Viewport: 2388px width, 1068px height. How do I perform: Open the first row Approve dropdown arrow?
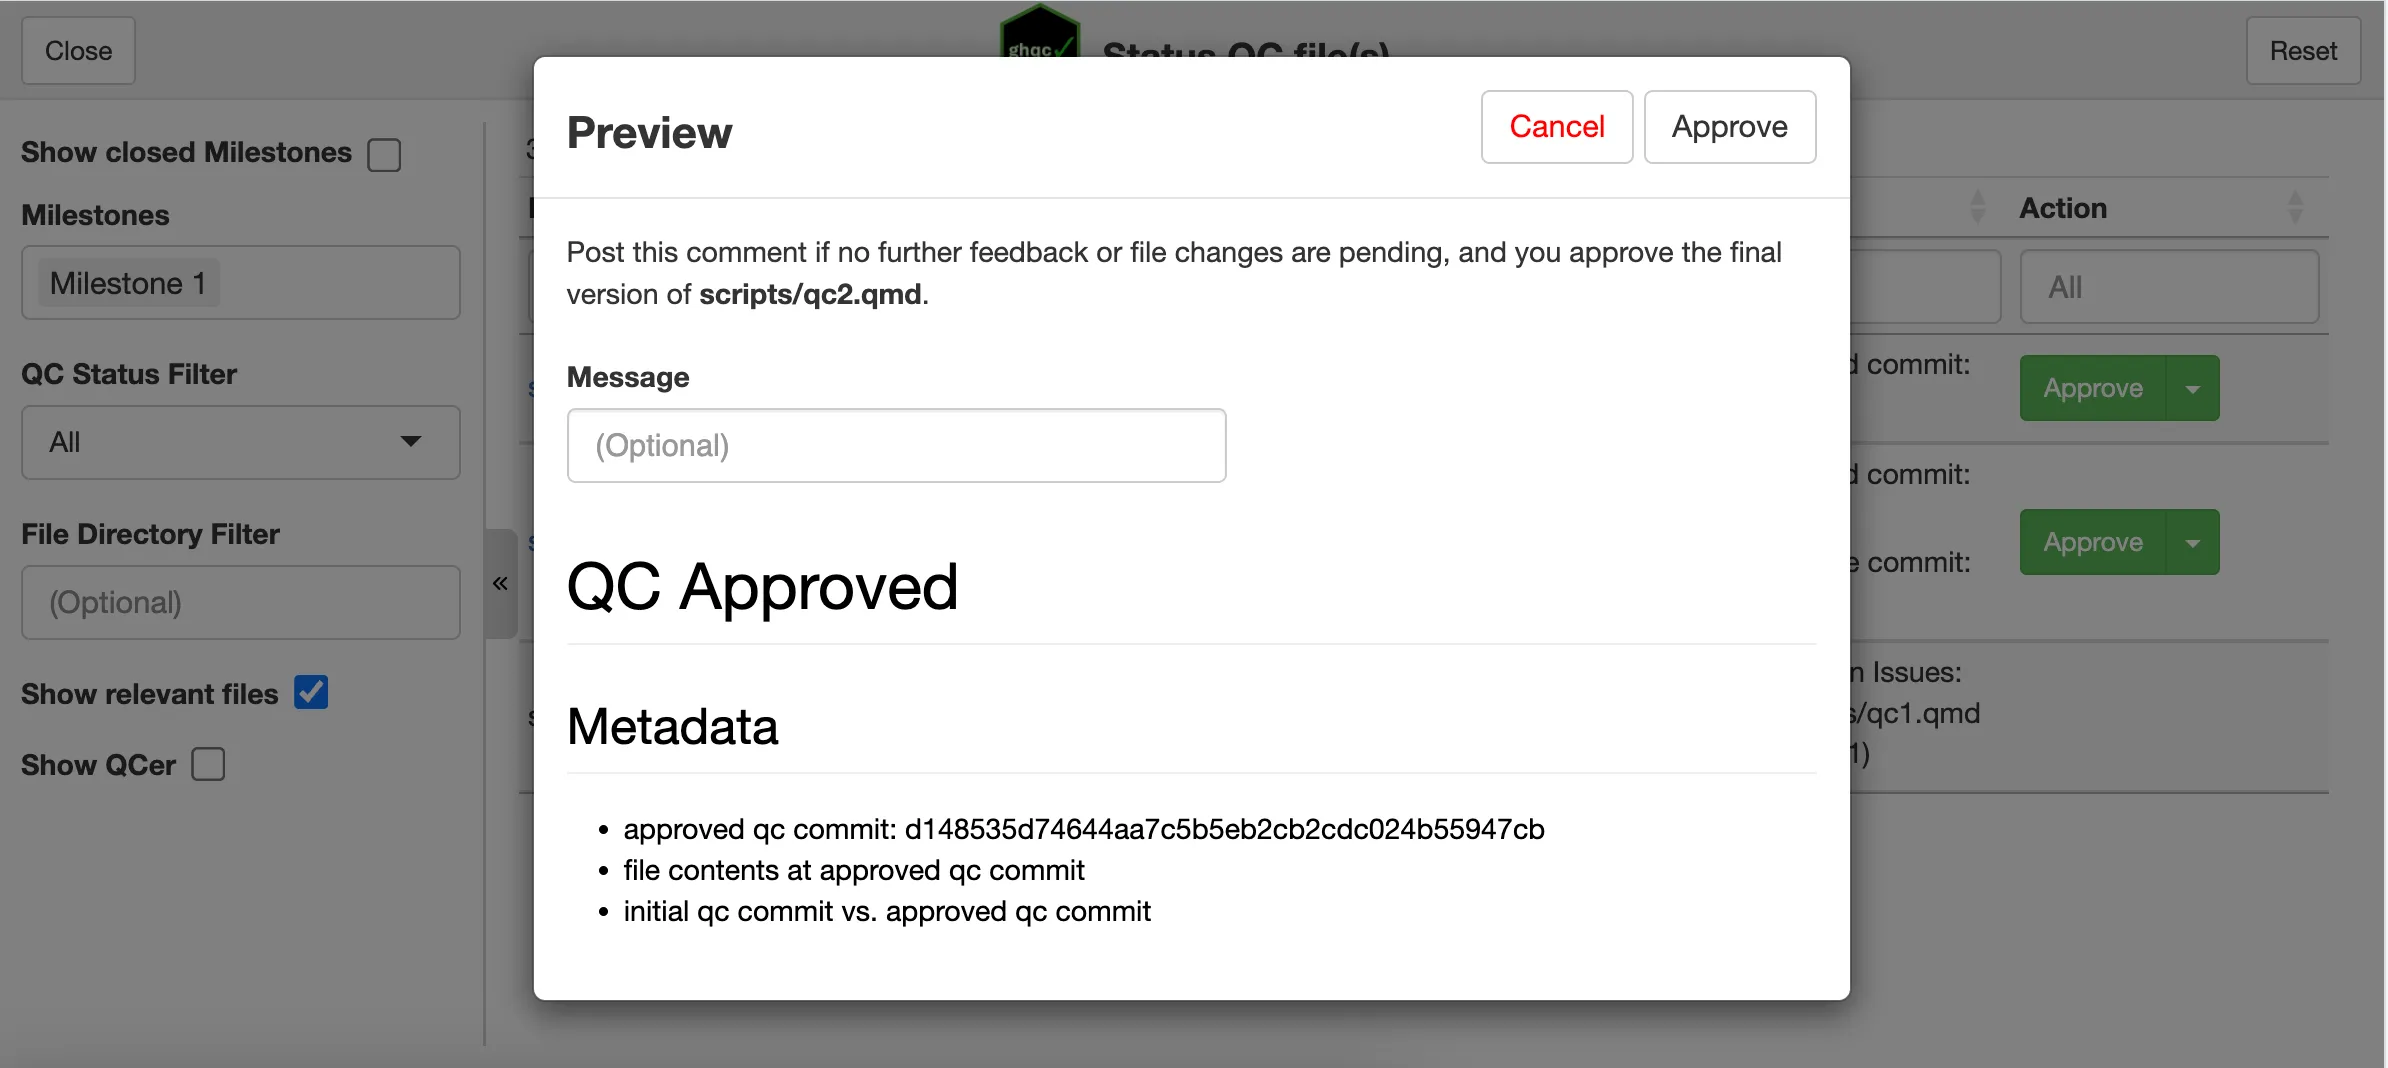pos(2192,389)
